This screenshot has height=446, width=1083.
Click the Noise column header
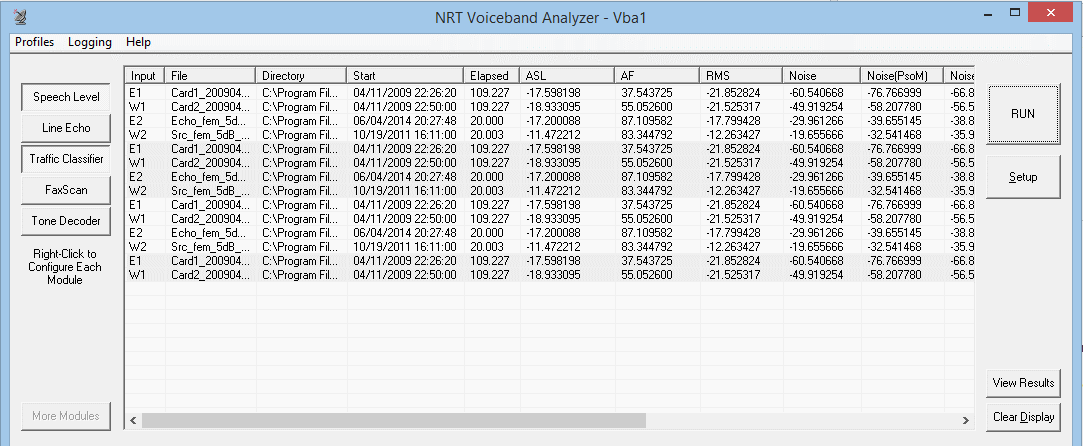pyautogui.click(x=823, y=76)
